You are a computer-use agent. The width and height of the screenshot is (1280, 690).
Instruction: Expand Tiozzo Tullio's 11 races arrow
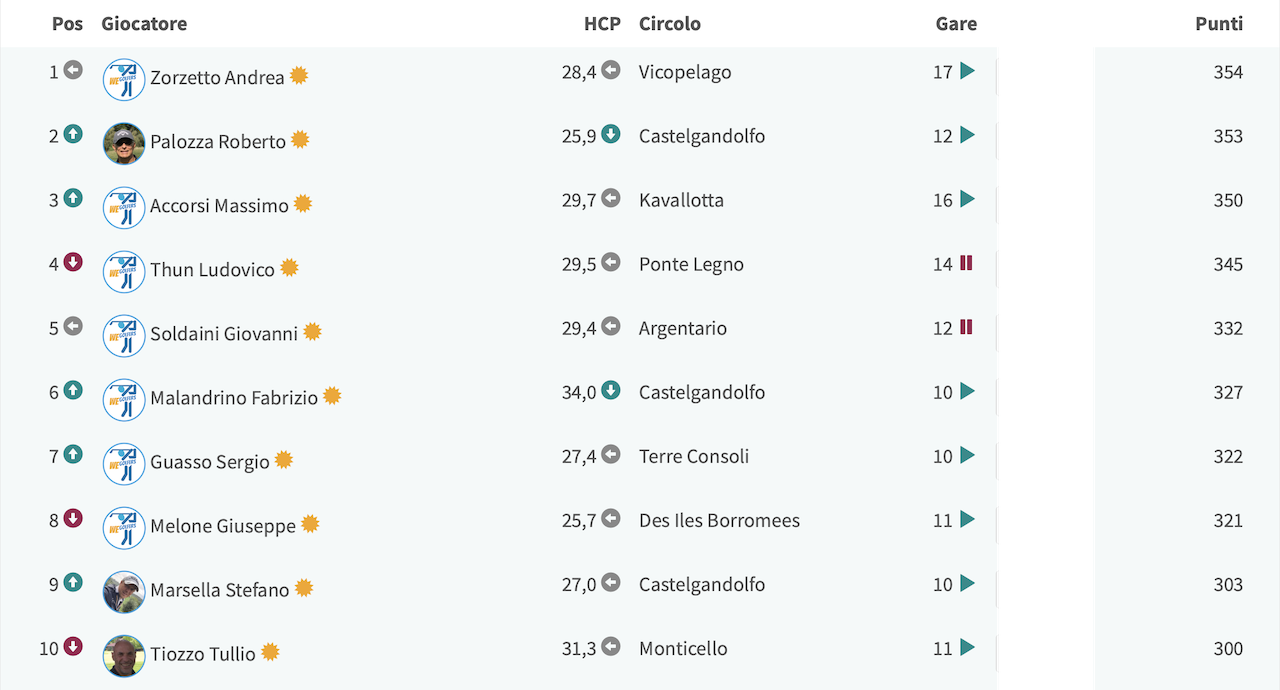pyautogui.click(x=967, y=647)
